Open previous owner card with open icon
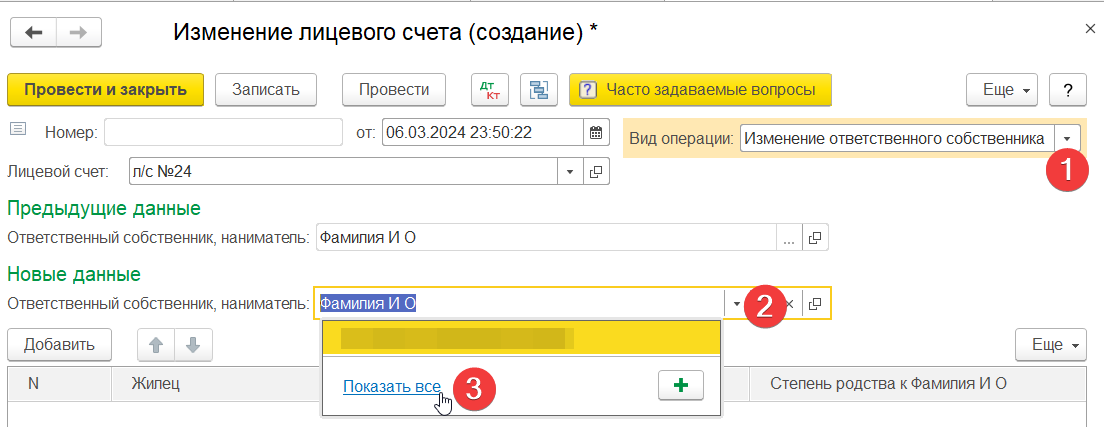The height and width of the screenshot is (427, 1104). coord(815,238)
